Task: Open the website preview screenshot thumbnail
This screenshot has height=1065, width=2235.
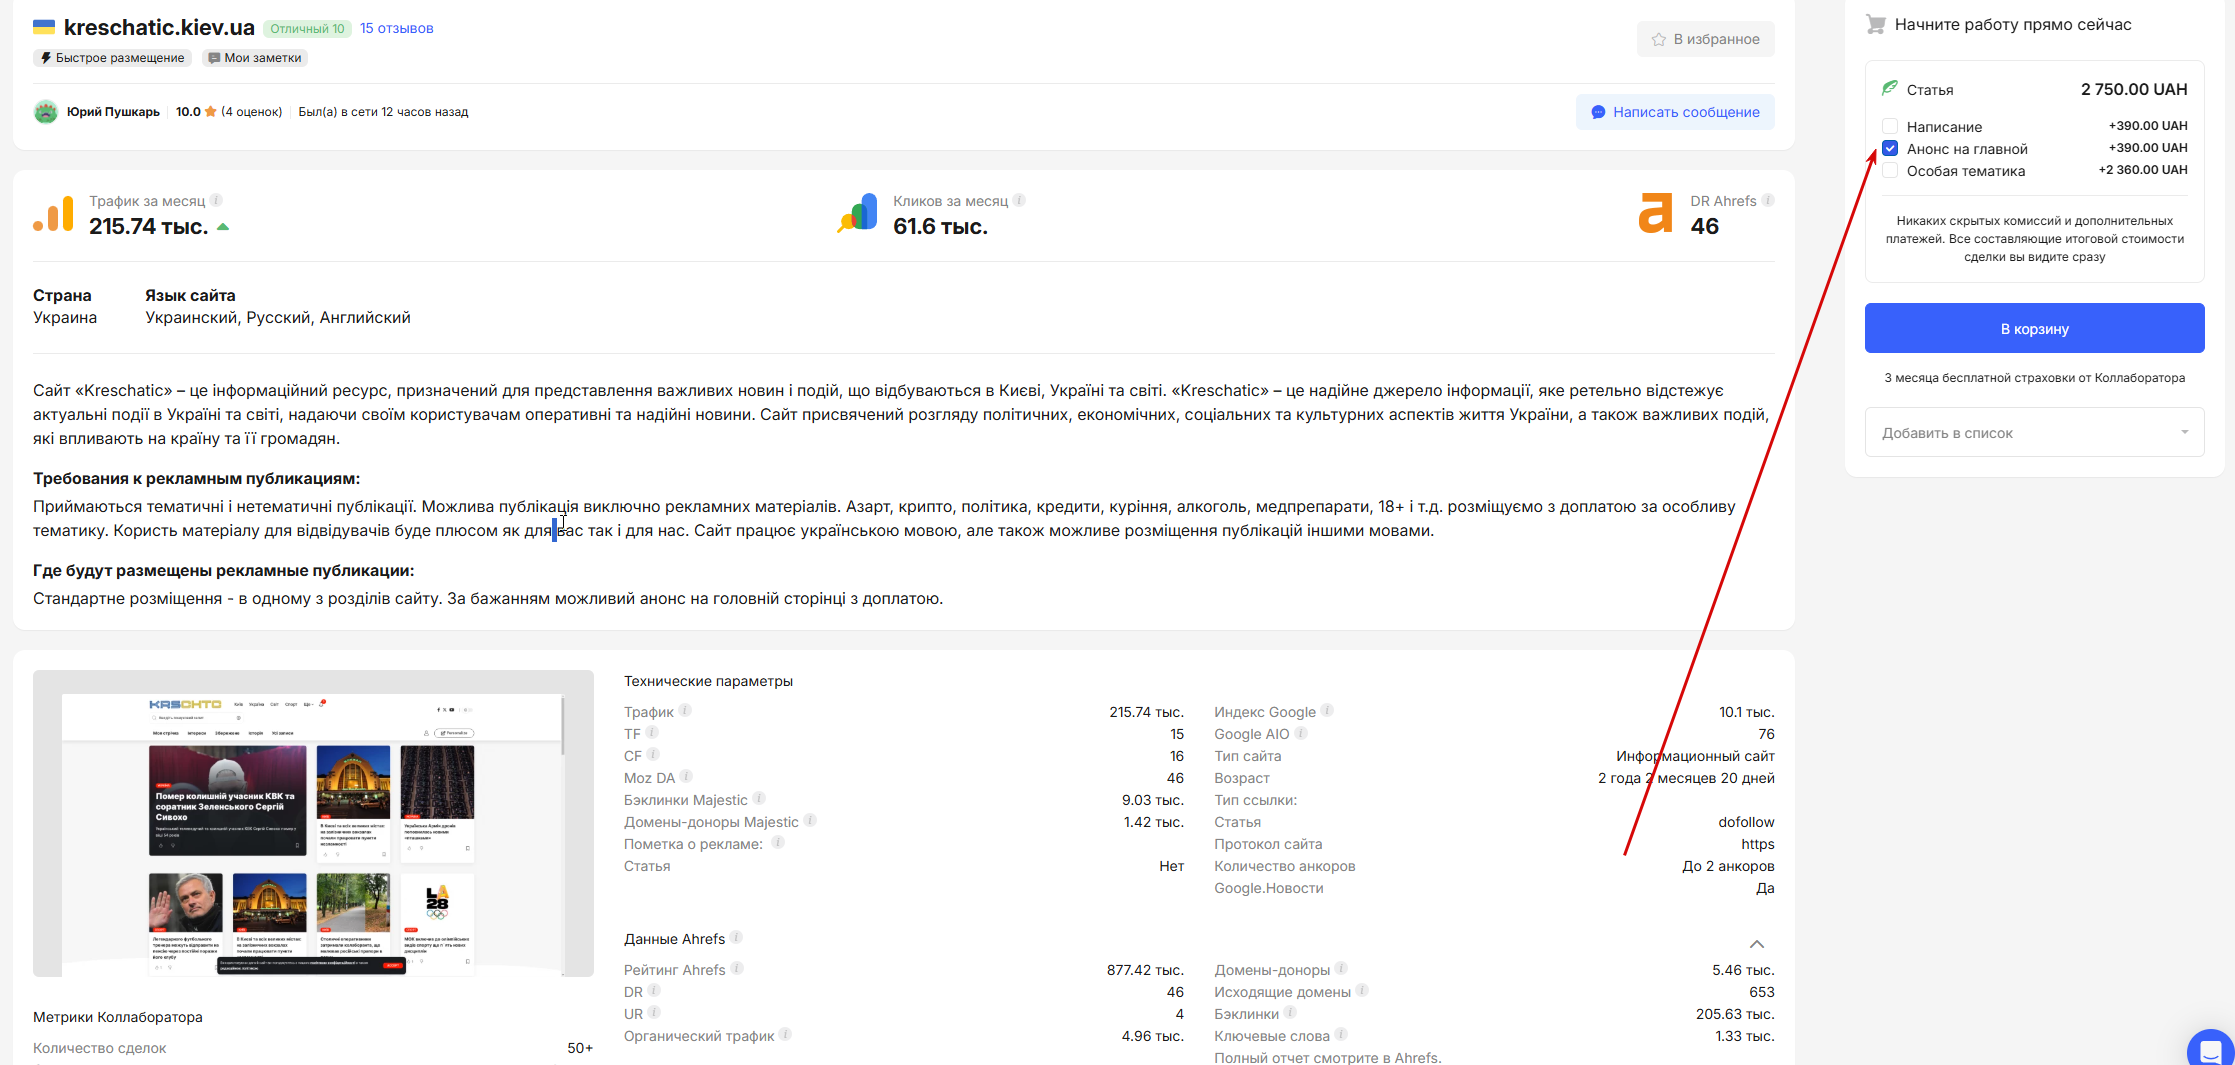Action: (313, 823)
